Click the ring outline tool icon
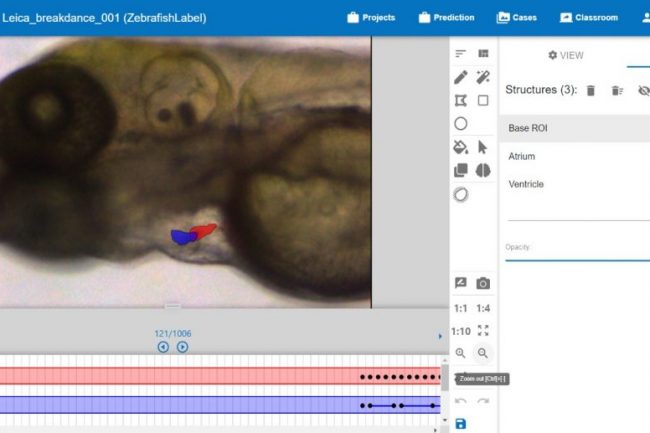Screen dimensions: 650x433 click(461, 194)
